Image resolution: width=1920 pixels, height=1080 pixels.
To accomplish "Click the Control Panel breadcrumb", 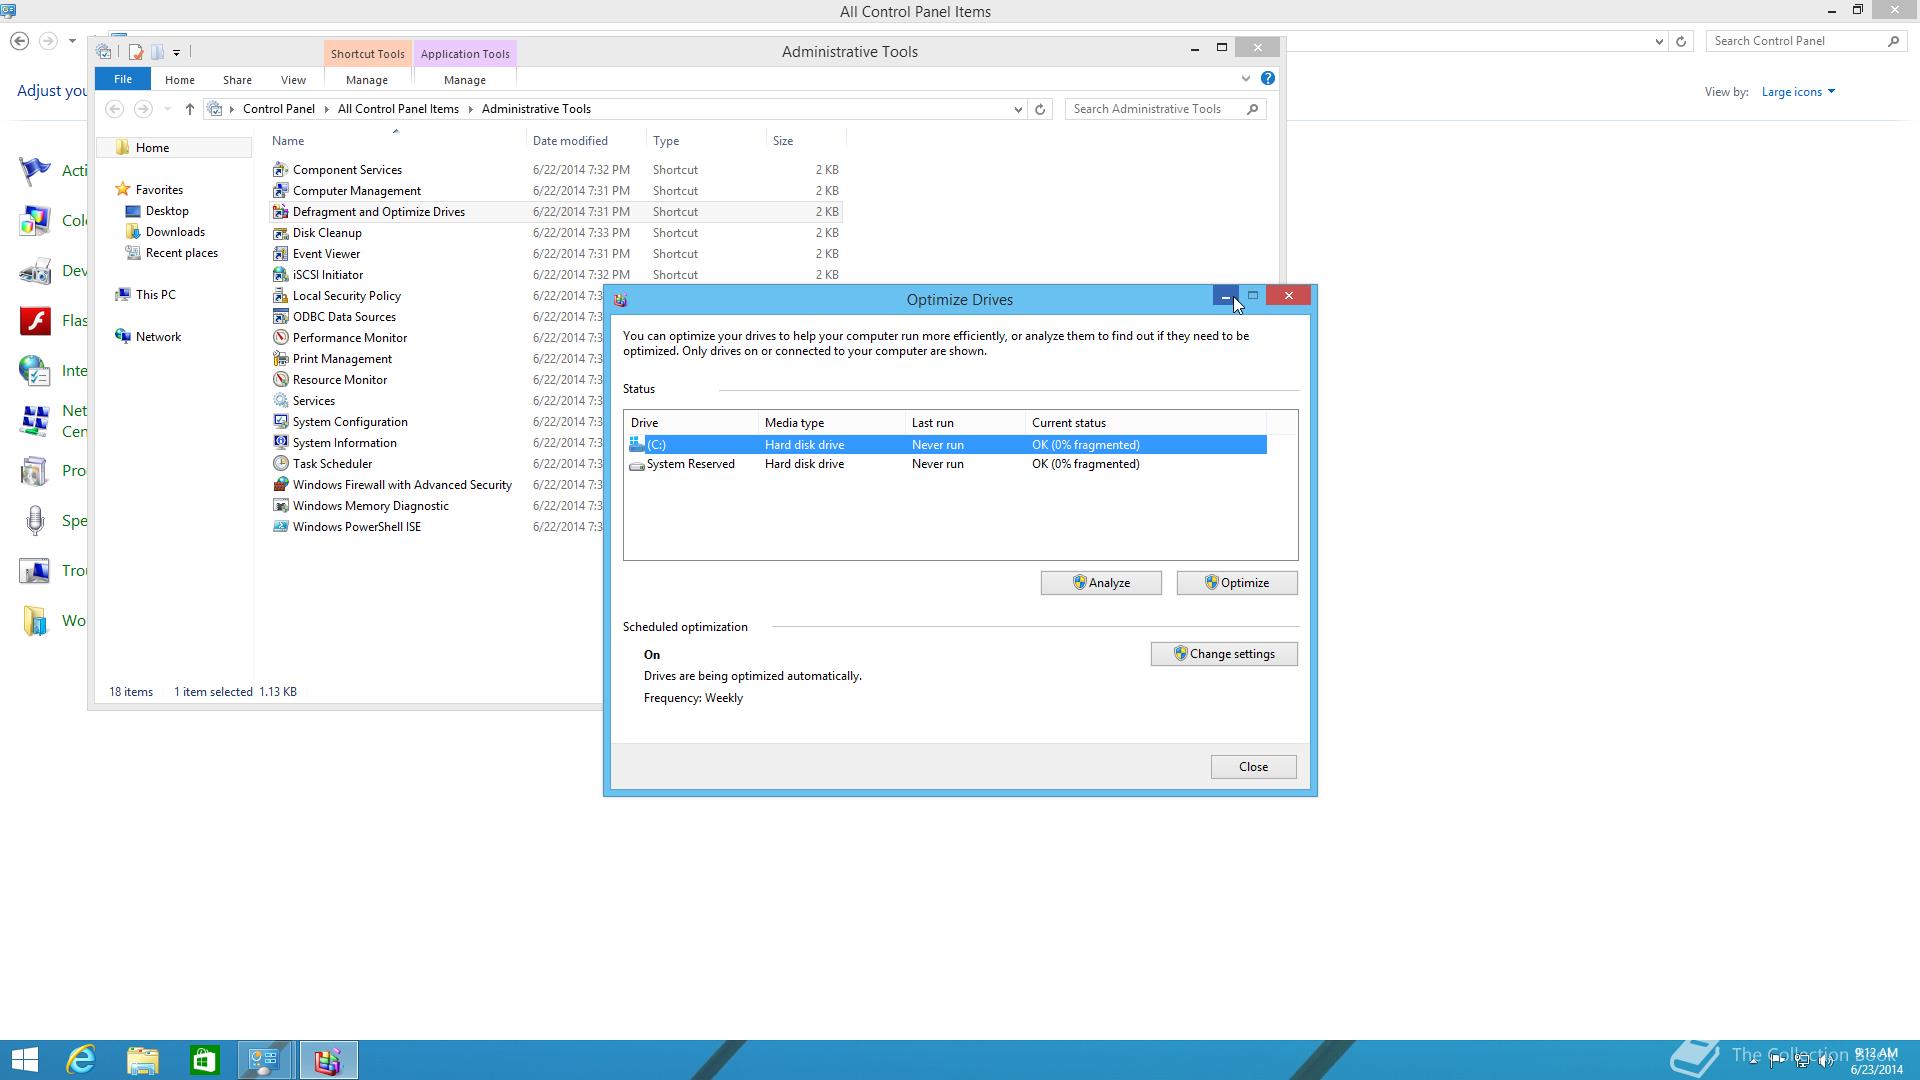I will (x=278, y=109).
